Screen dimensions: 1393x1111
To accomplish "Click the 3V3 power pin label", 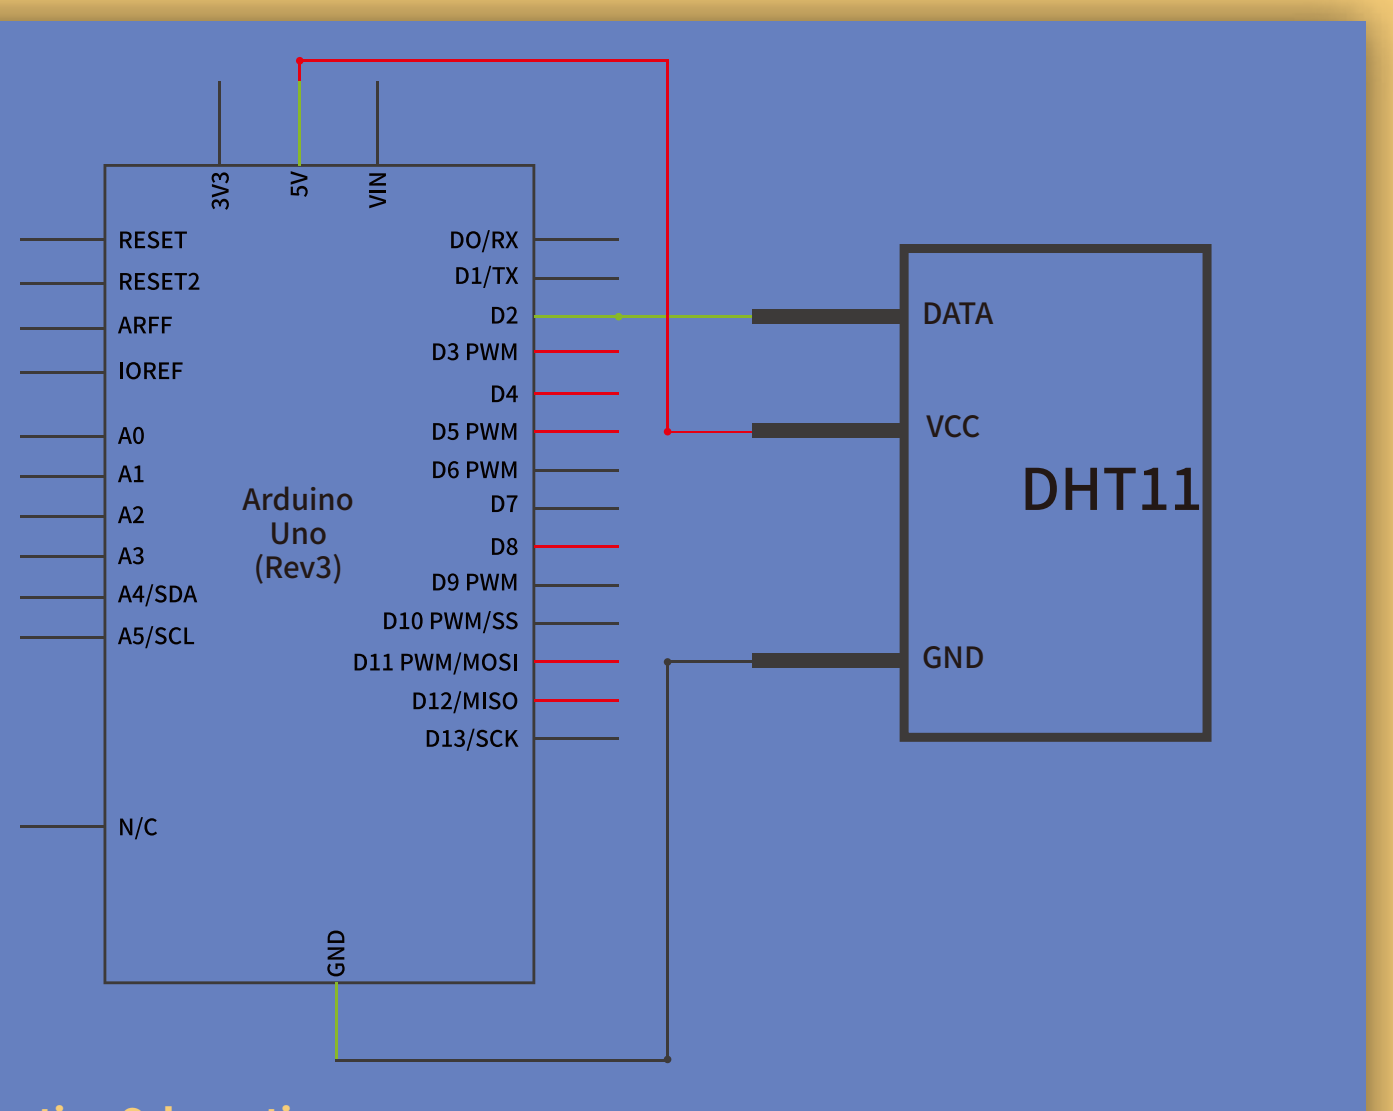I will [220, 190].
